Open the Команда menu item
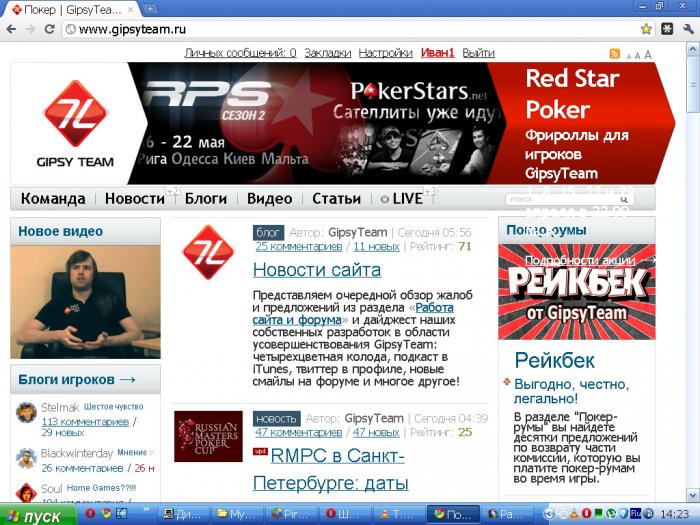 coord(53,199)
